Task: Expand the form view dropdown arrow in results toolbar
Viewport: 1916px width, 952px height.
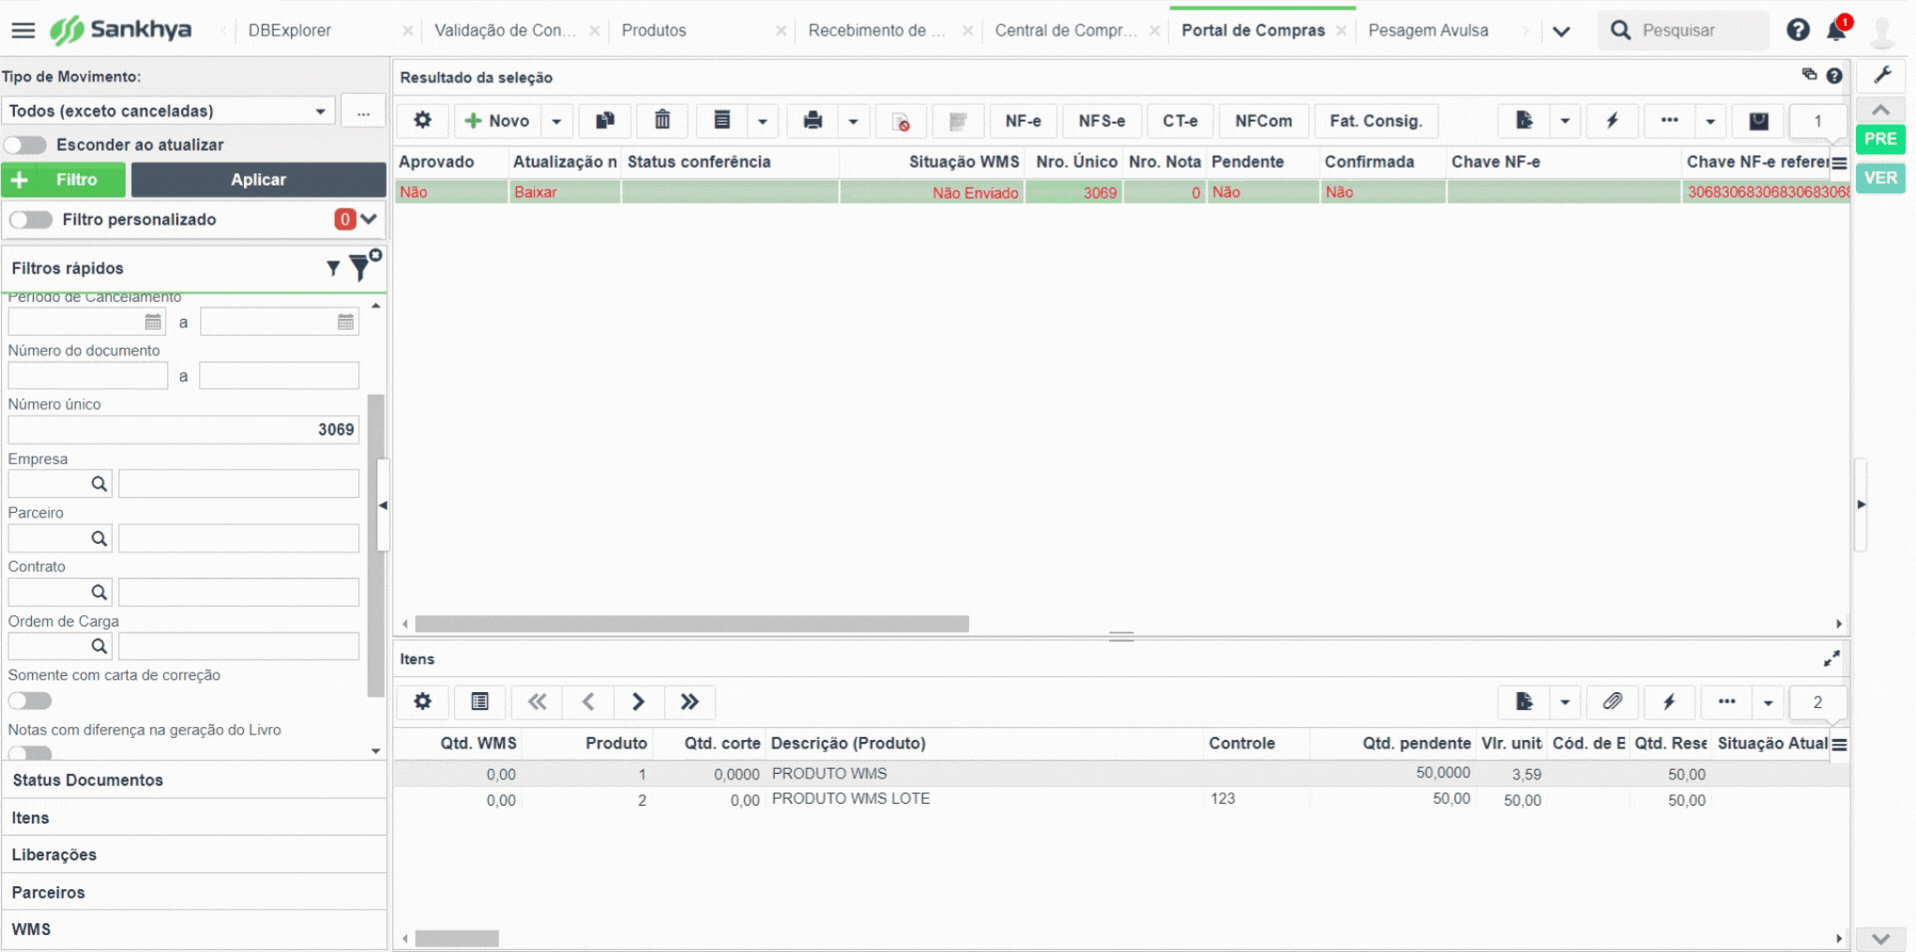Action: pyautogui.click(x=762, y=121)
